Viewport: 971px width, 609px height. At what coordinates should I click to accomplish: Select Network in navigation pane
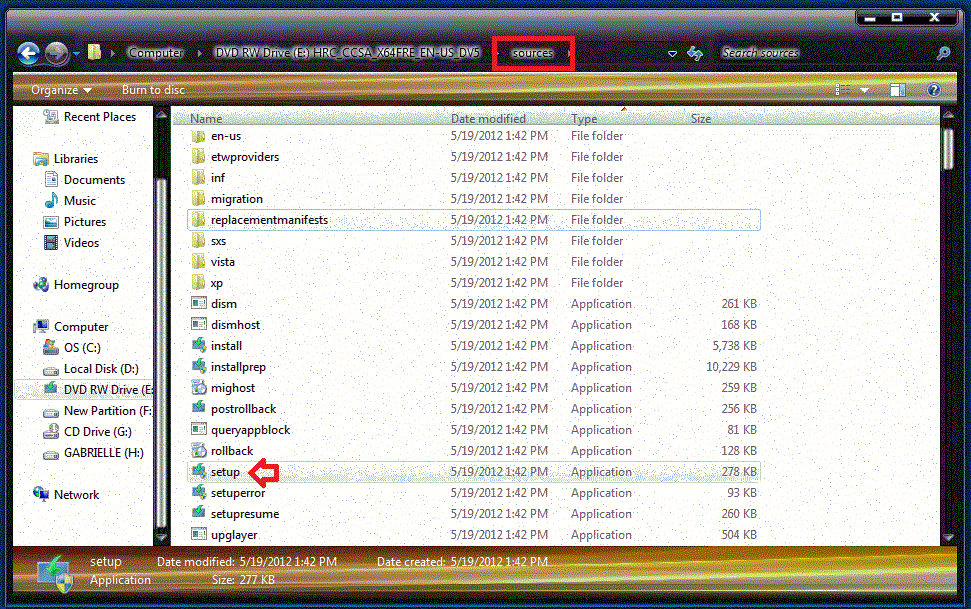[66, 494]
